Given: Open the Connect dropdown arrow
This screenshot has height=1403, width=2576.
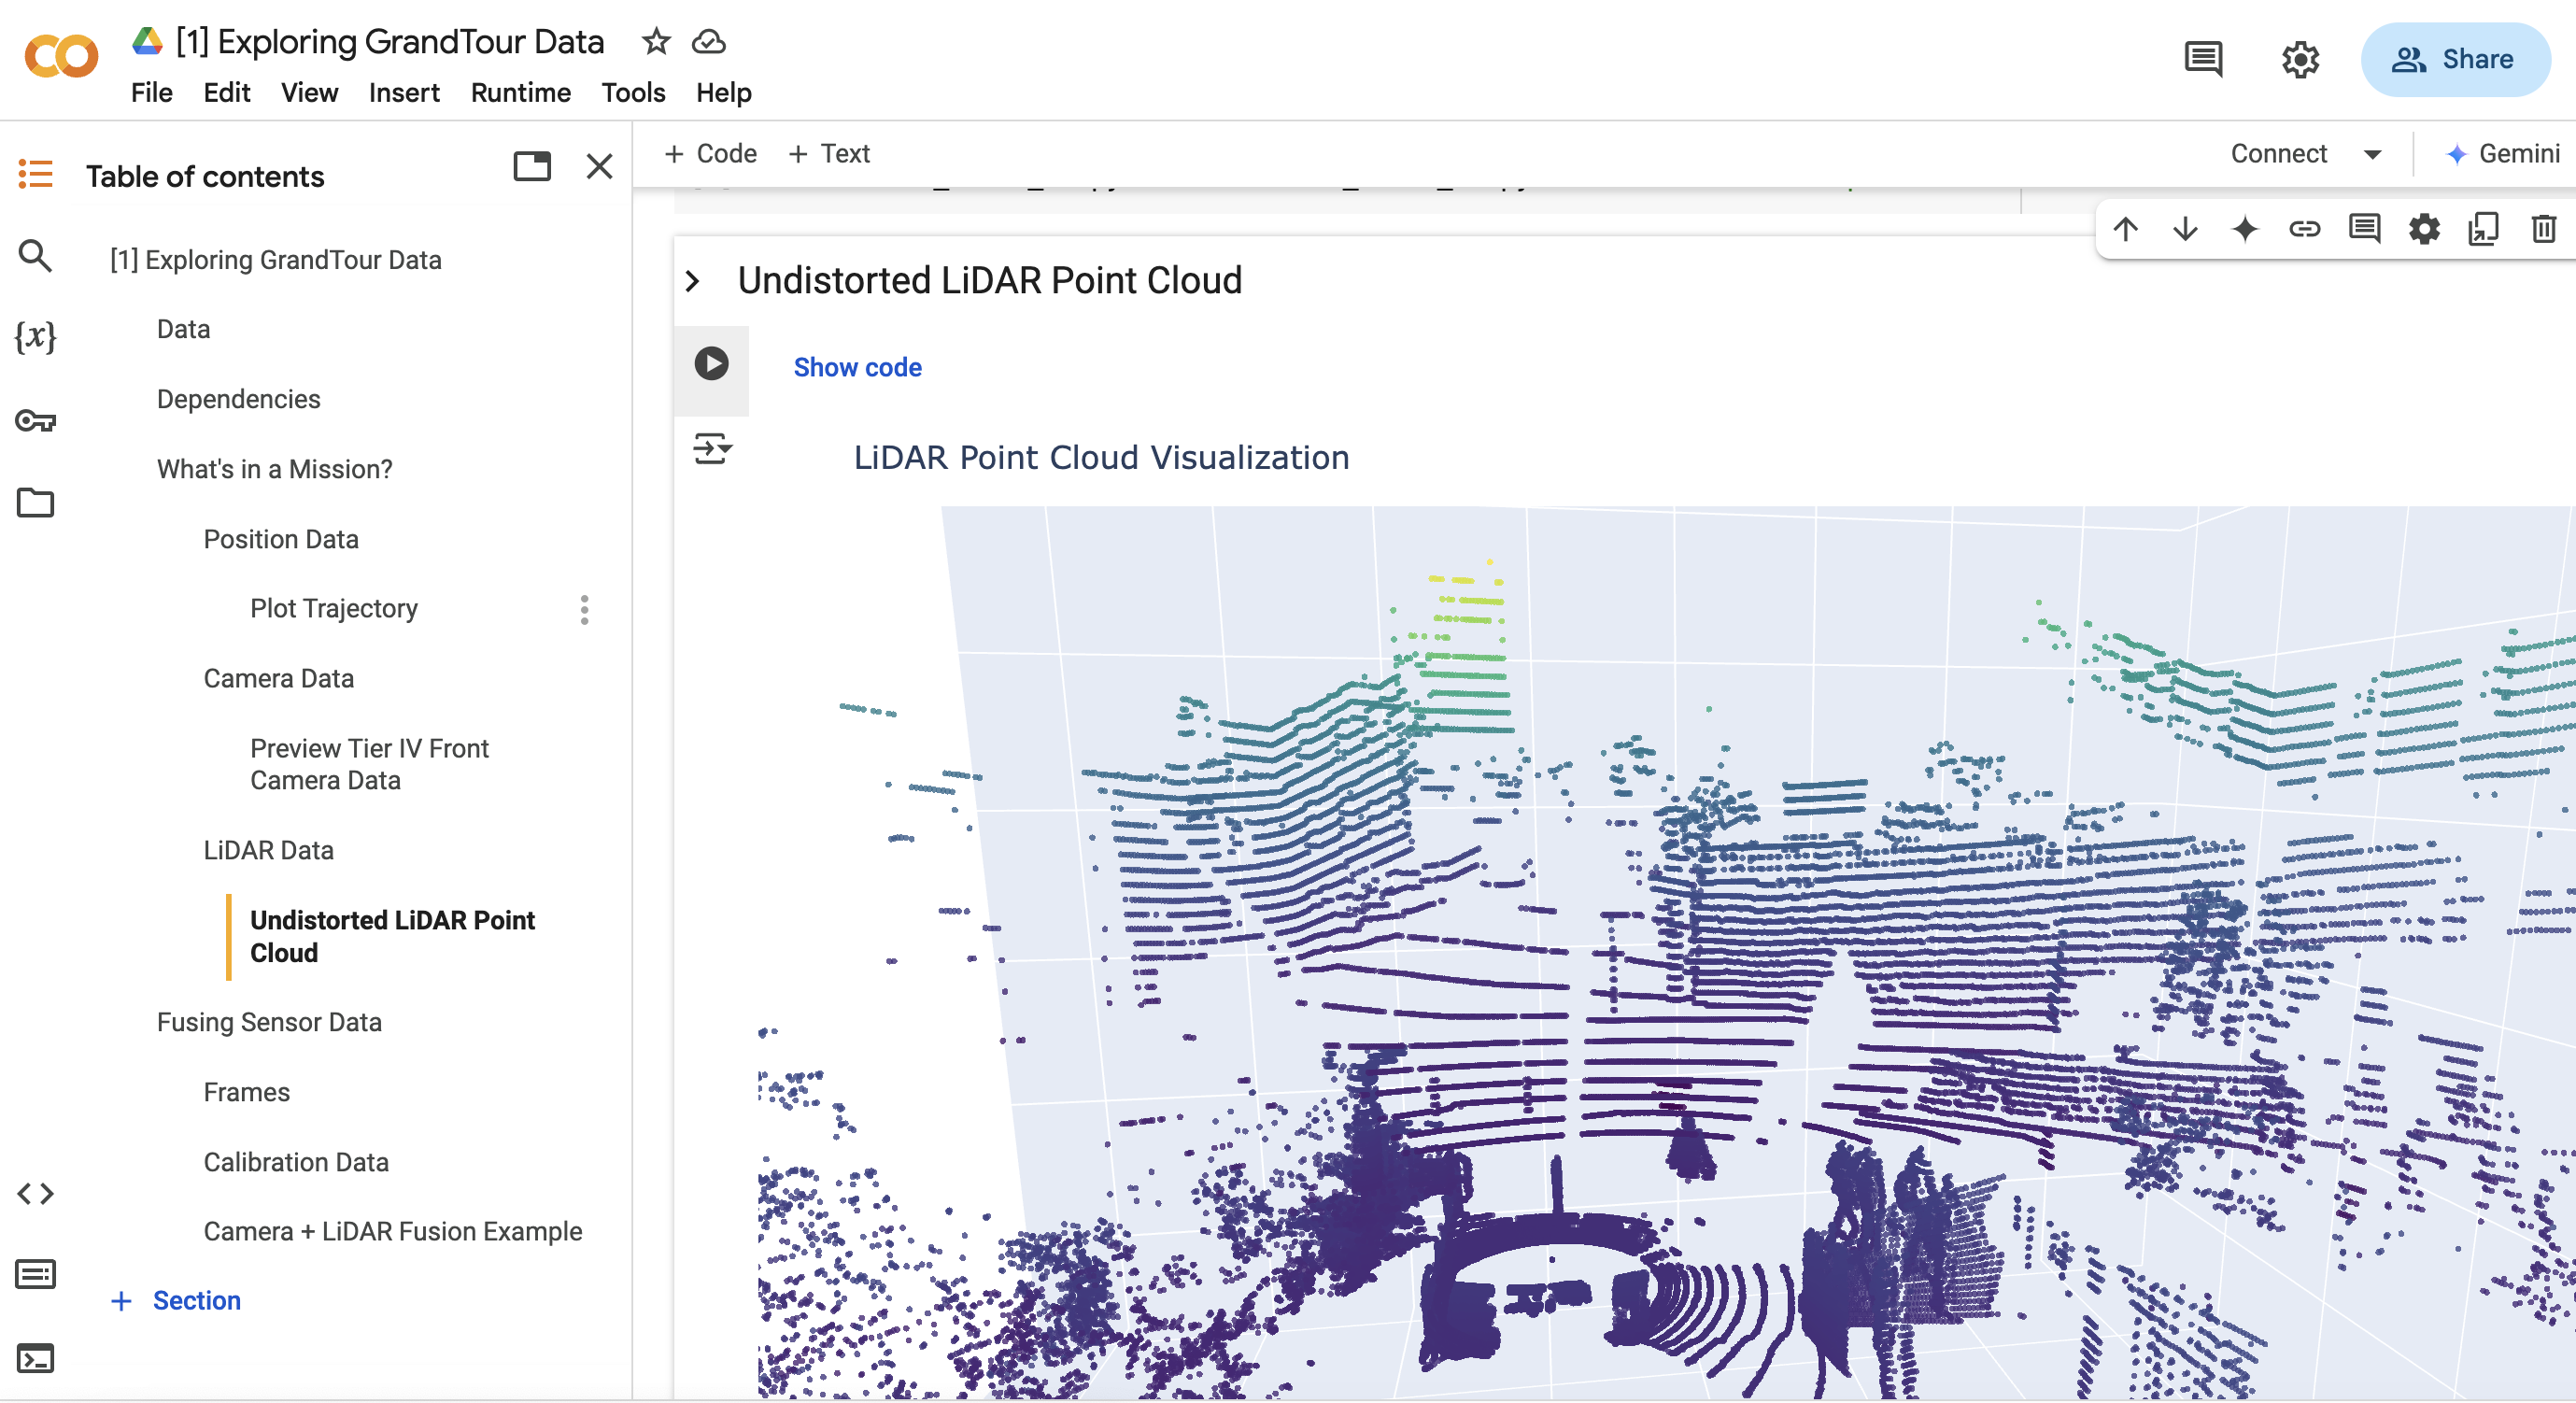Looking at the screenshot, I should [x=2372, y=154].
